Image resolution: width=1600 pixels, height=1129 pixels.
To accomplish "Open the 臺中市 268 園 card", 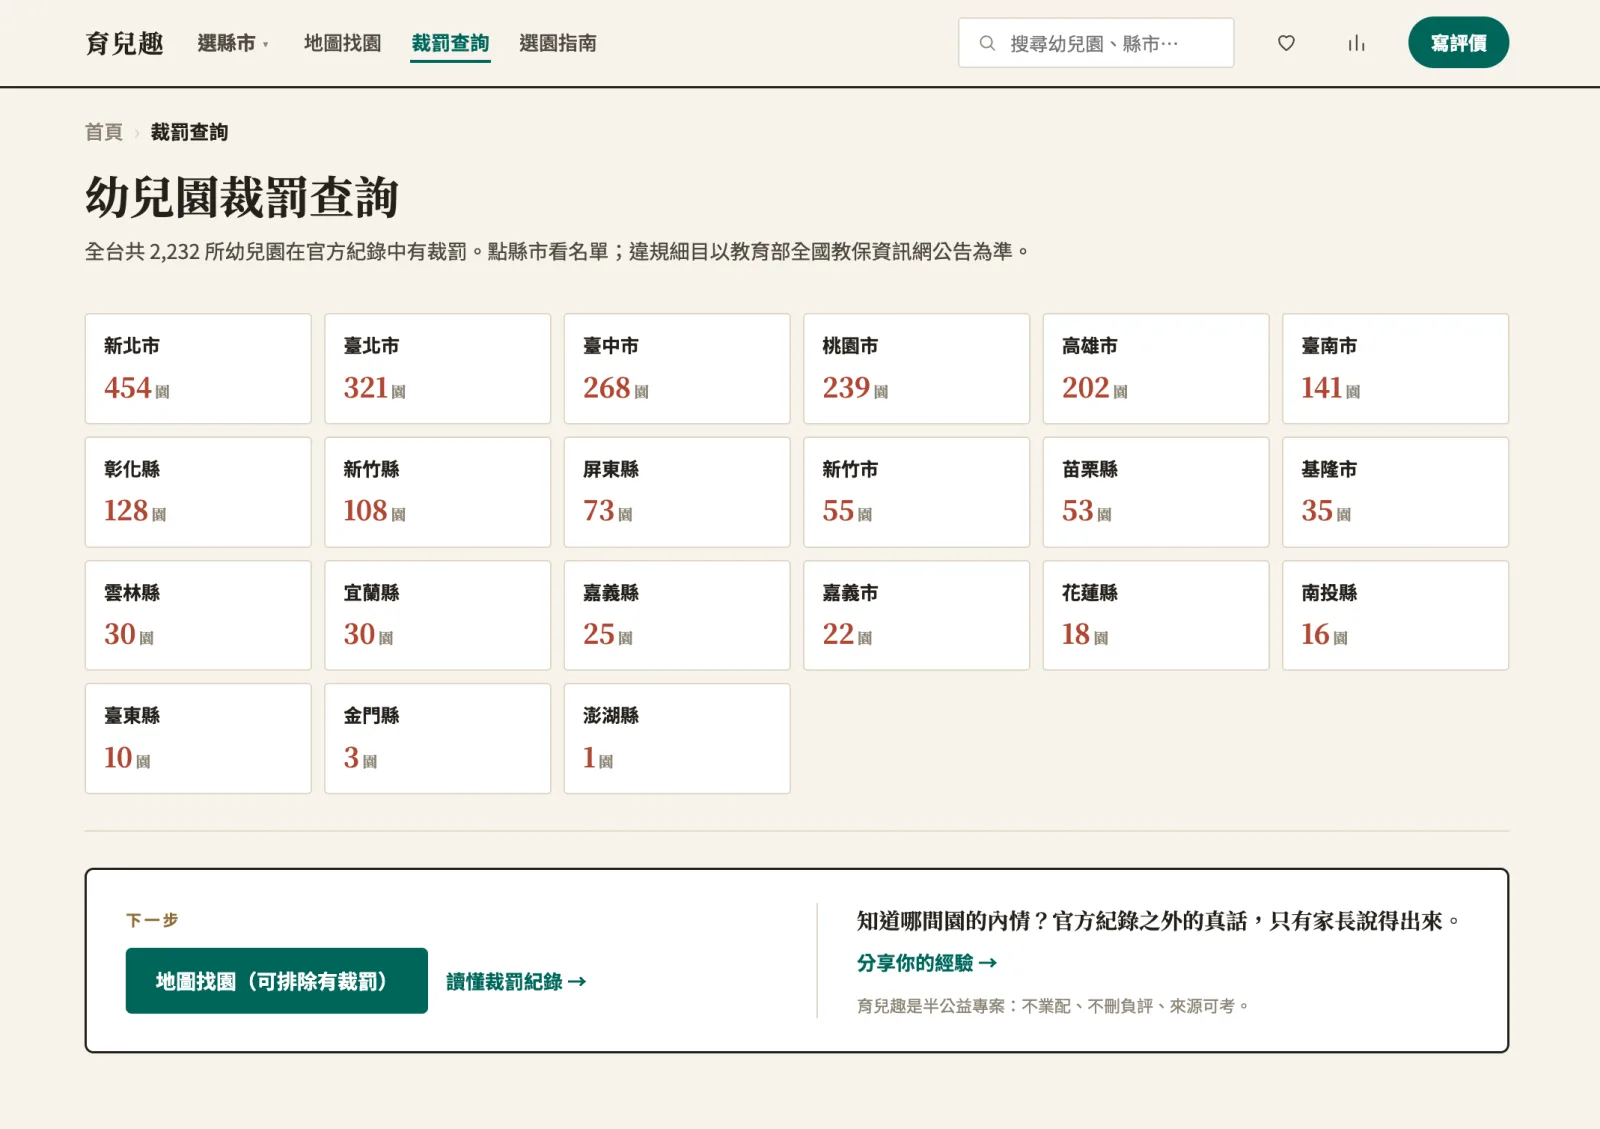I will (677, 369).
